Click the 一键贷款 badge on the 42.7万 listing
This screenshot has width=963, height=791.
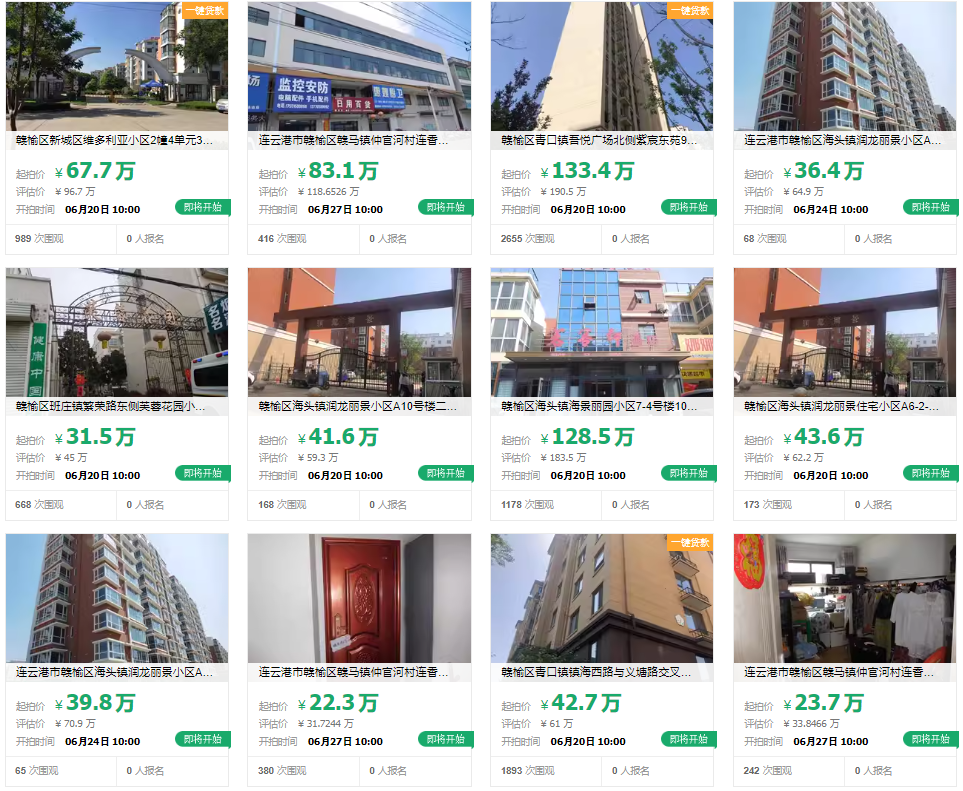(690, 542)
